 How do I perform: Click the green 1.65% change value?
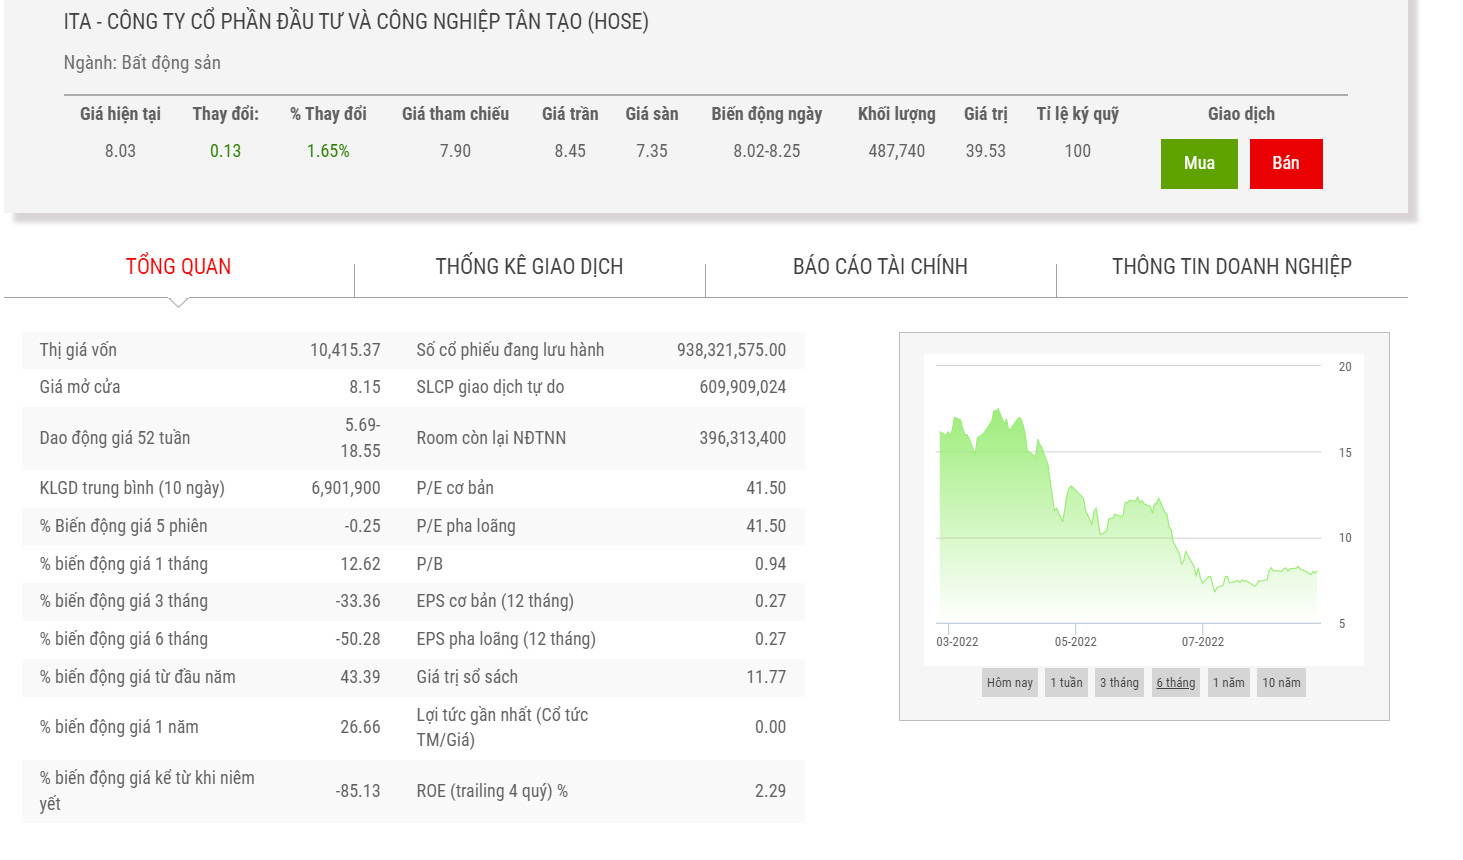coord(328,151)
